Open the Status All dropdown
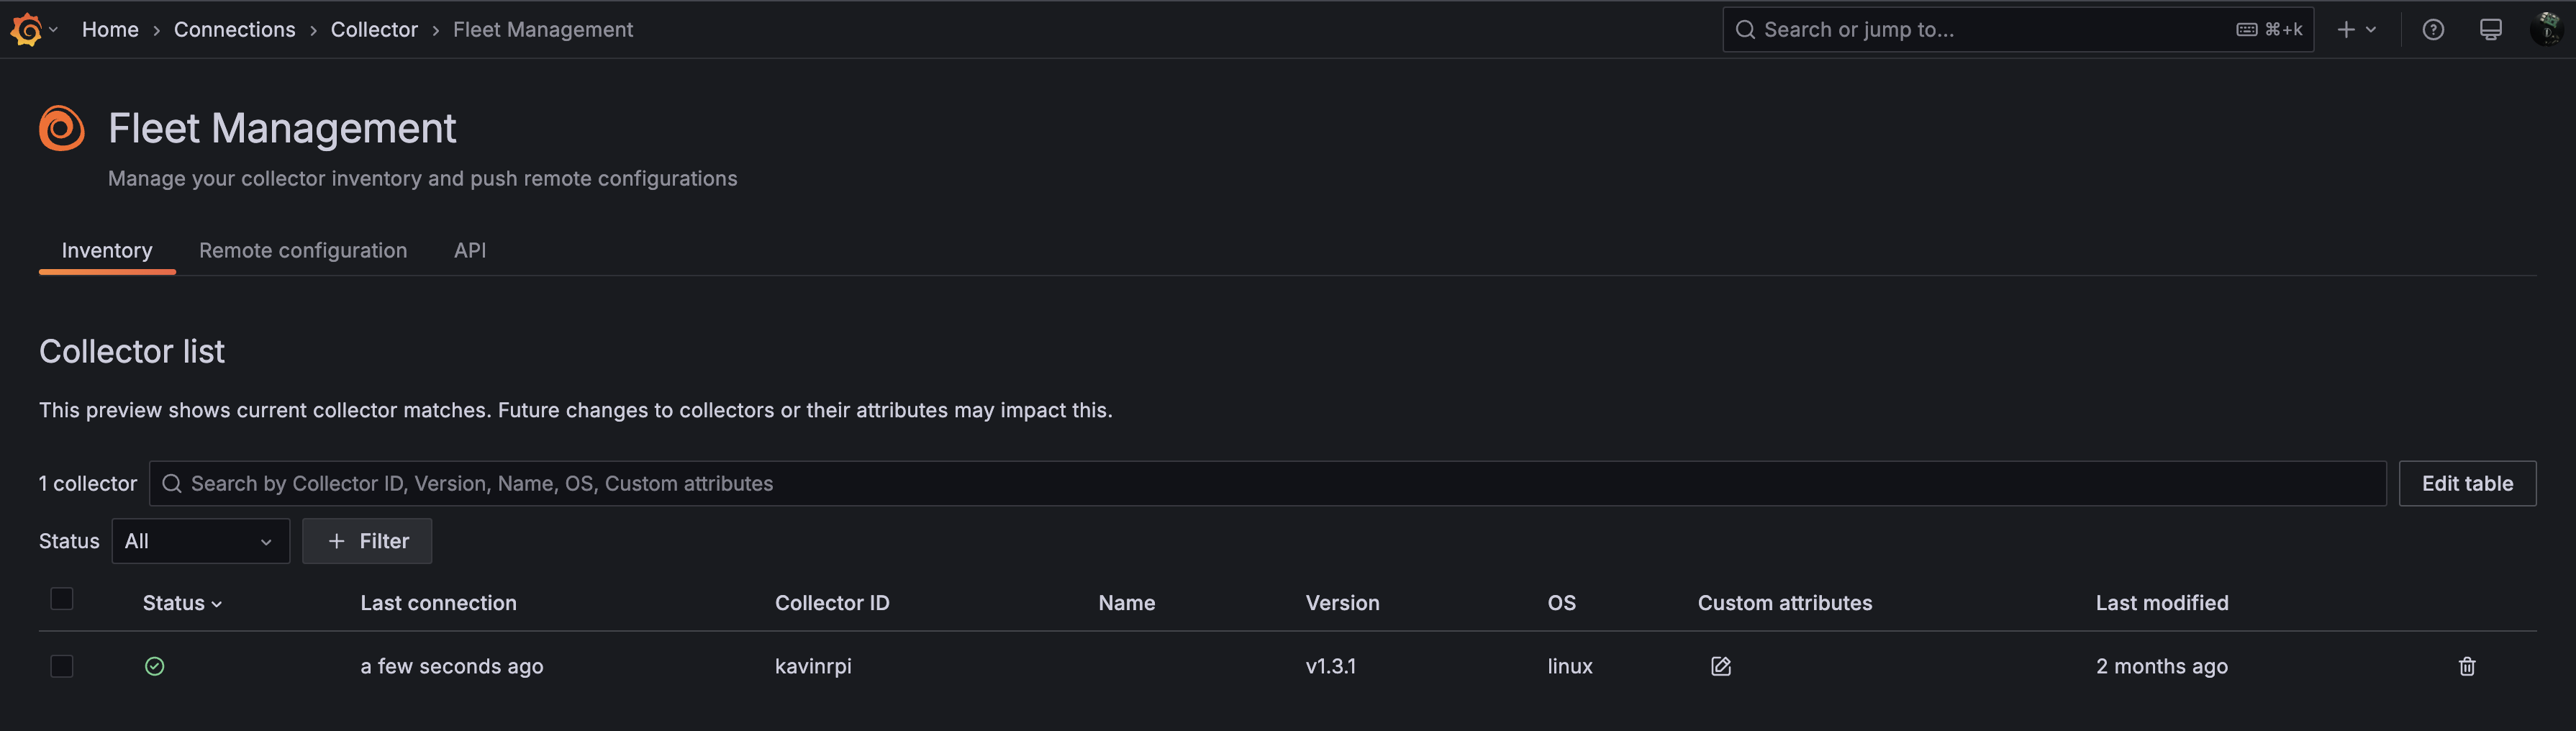The height and width of the screenshot is (731, 2576). coord(200,541)
